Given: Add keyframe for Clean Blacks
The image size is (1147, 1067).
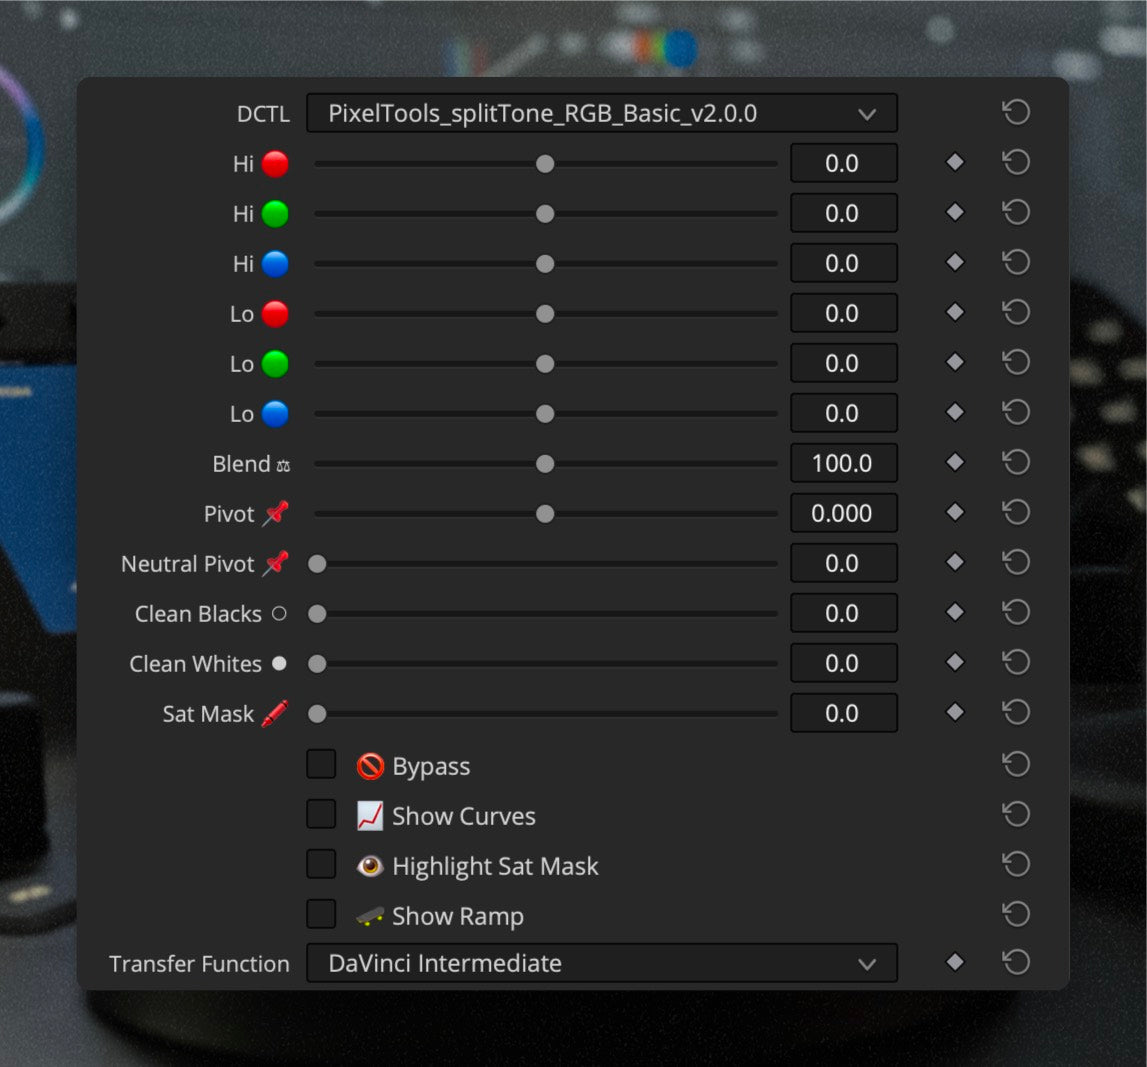Looking at the screenshot, I should coord(955,613).
